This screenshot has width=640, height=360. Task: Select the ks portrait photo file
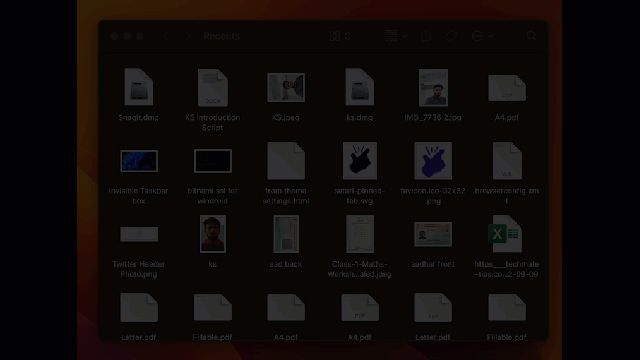[213, 234]
